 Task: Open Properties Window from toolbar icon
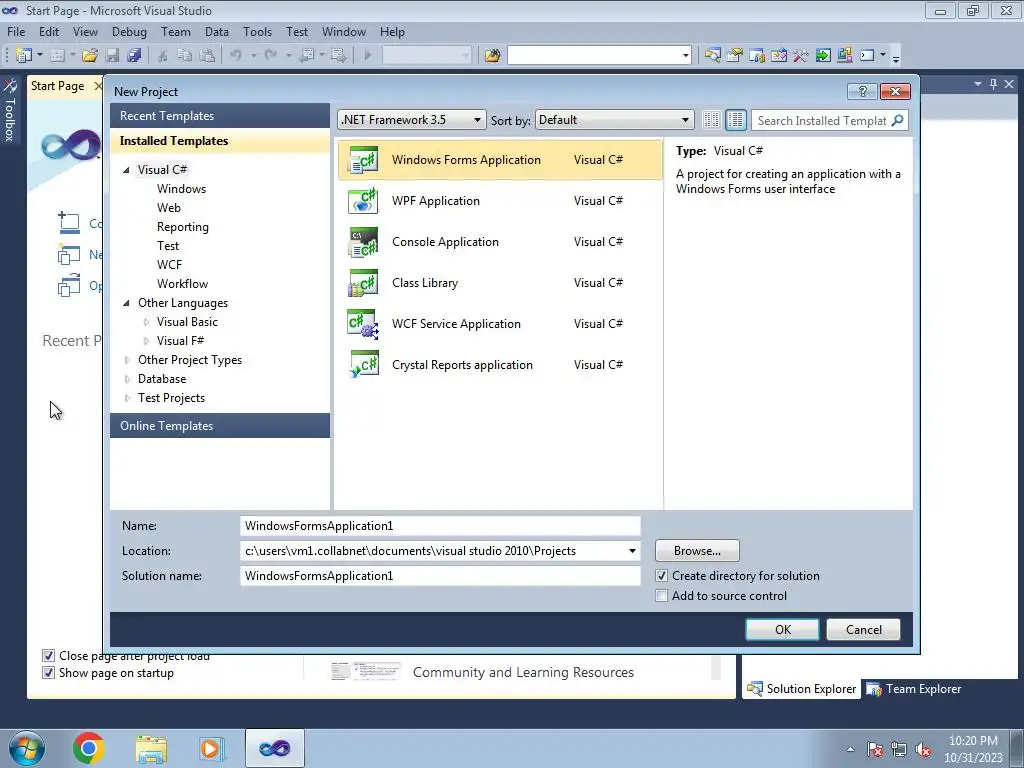pos(735,56)
